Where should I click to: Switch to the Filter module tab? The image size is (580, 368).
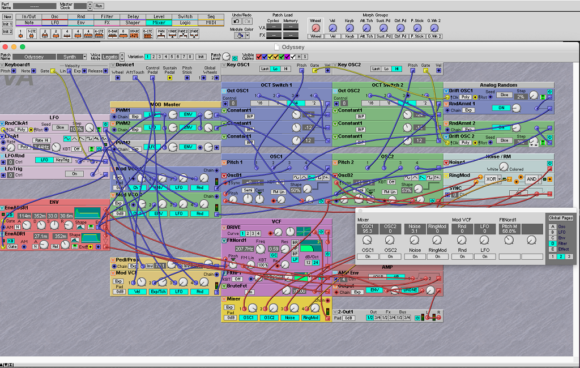pos(107,17)
